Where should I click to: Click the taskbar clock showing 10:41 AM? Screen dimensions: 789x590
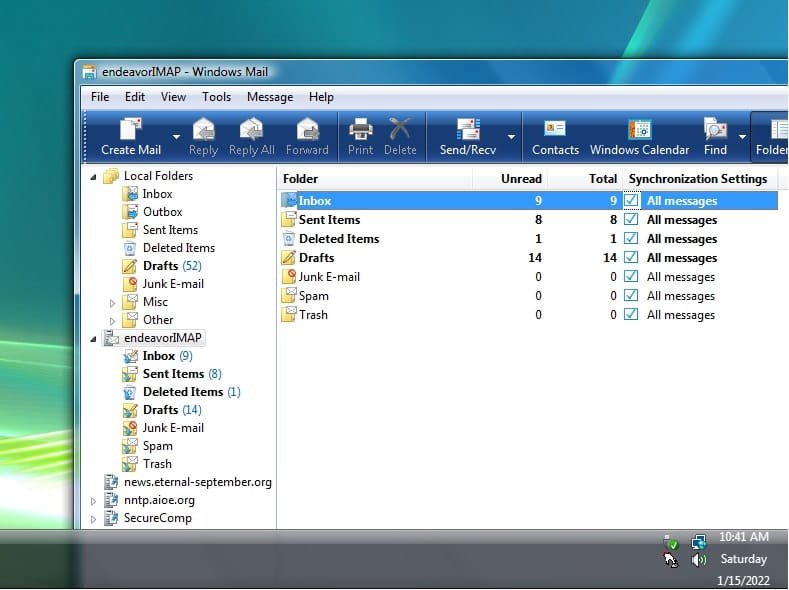(x=743, y=537)
